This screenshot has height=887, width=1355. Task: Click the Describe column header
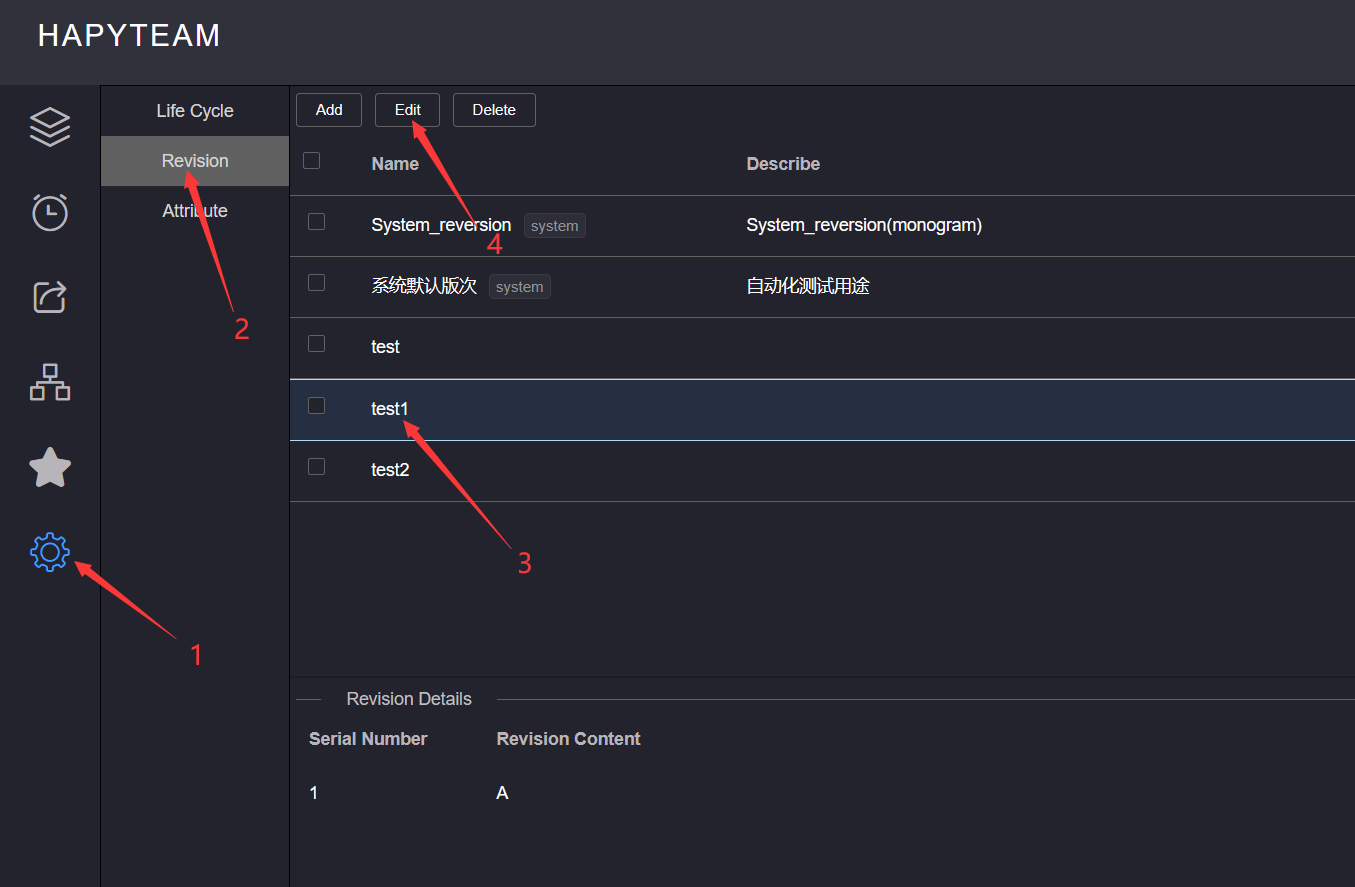(783, 164)
